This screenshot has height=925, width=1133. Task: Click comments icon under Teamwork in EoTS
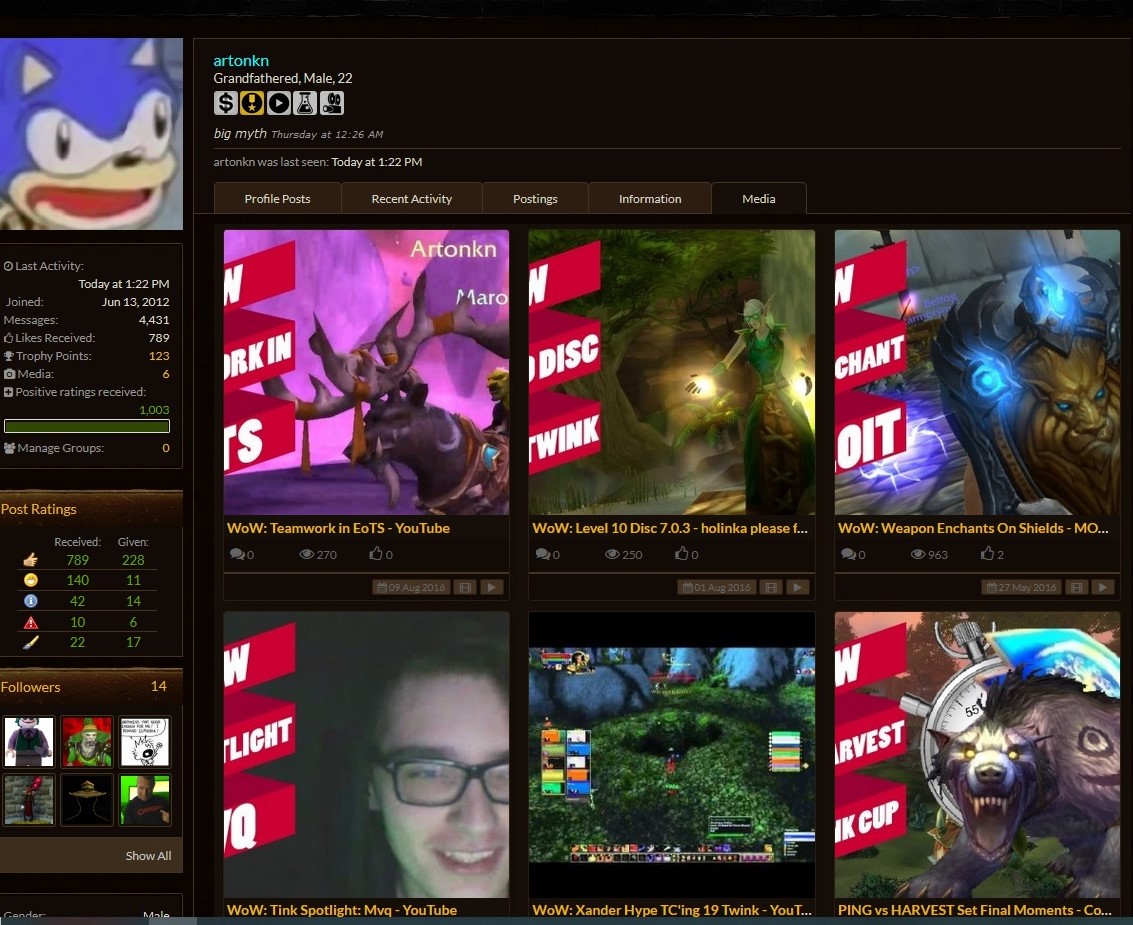237,554
